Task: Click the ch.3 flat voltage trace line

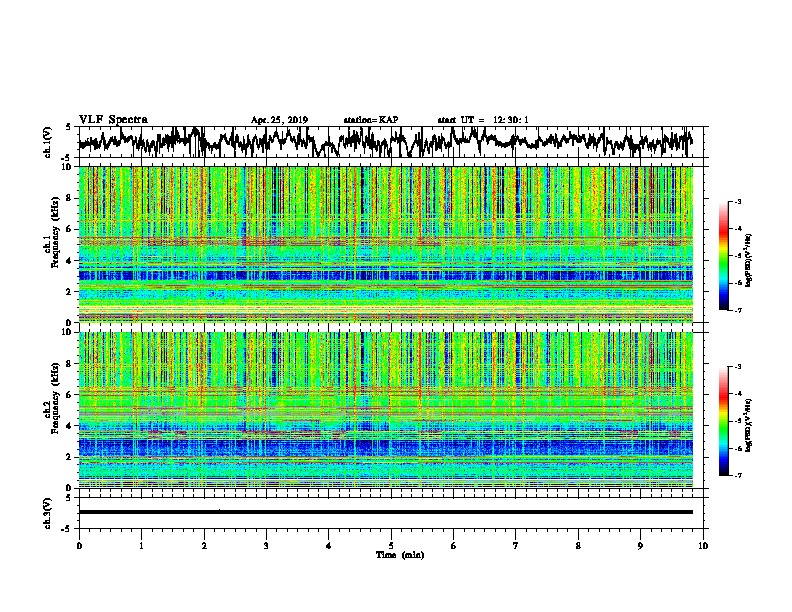Action: (385, 512)
